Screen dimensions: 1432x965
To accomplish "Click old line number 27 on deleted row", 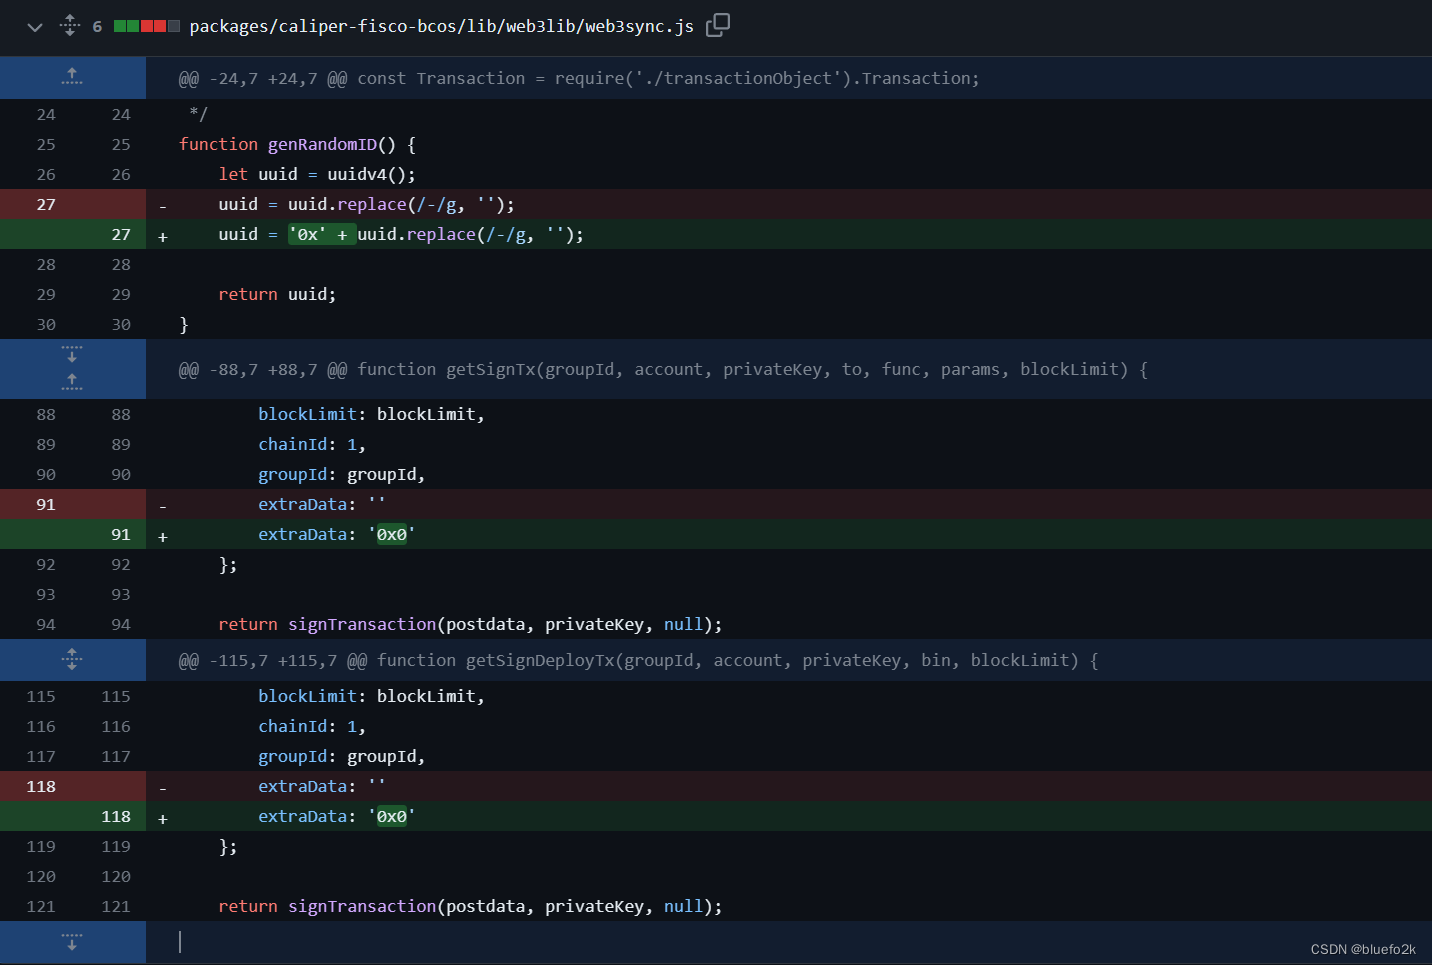I will [46, 204].
